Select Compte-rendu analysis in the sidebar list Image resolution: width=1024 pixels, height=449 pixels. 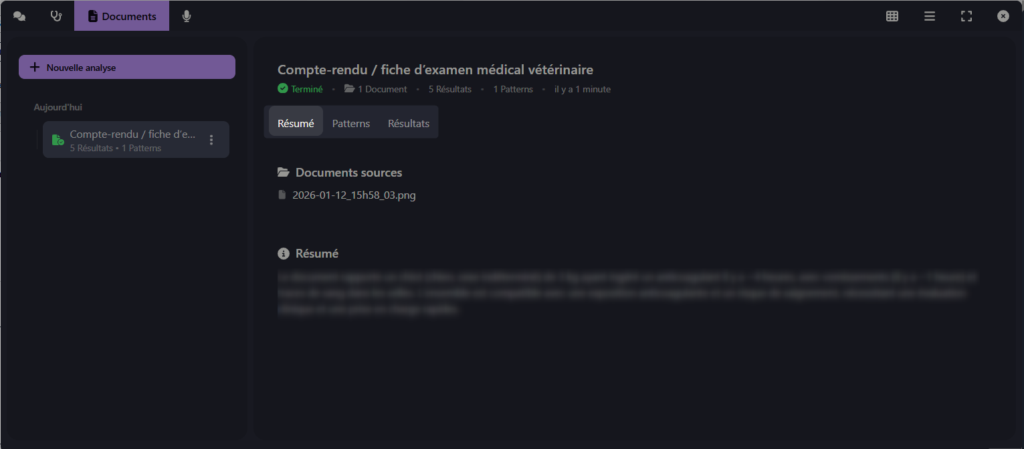click(x=132, y=140)
